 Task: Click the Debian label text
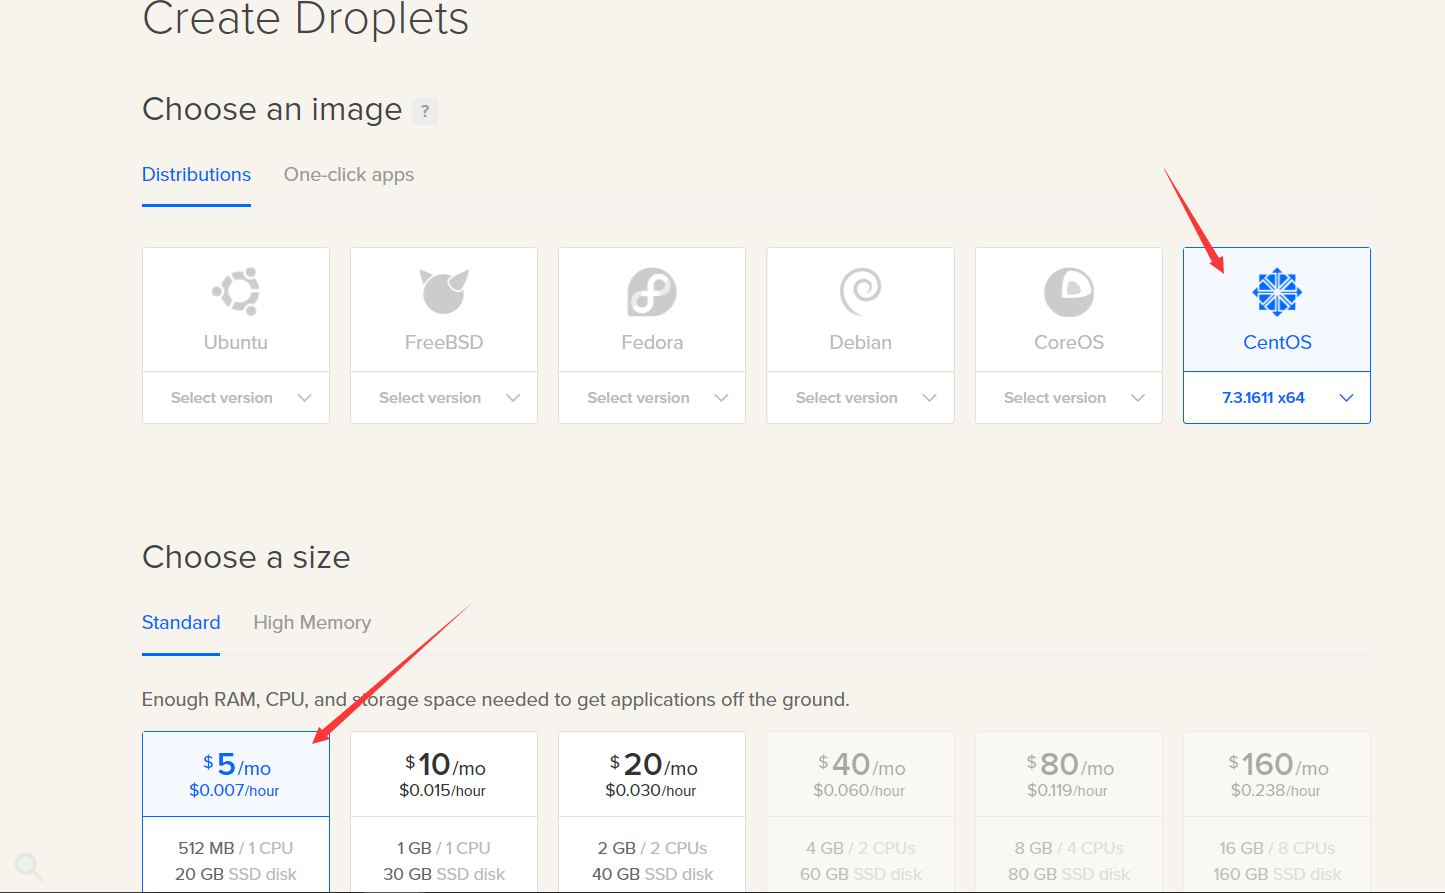[861, 343]
